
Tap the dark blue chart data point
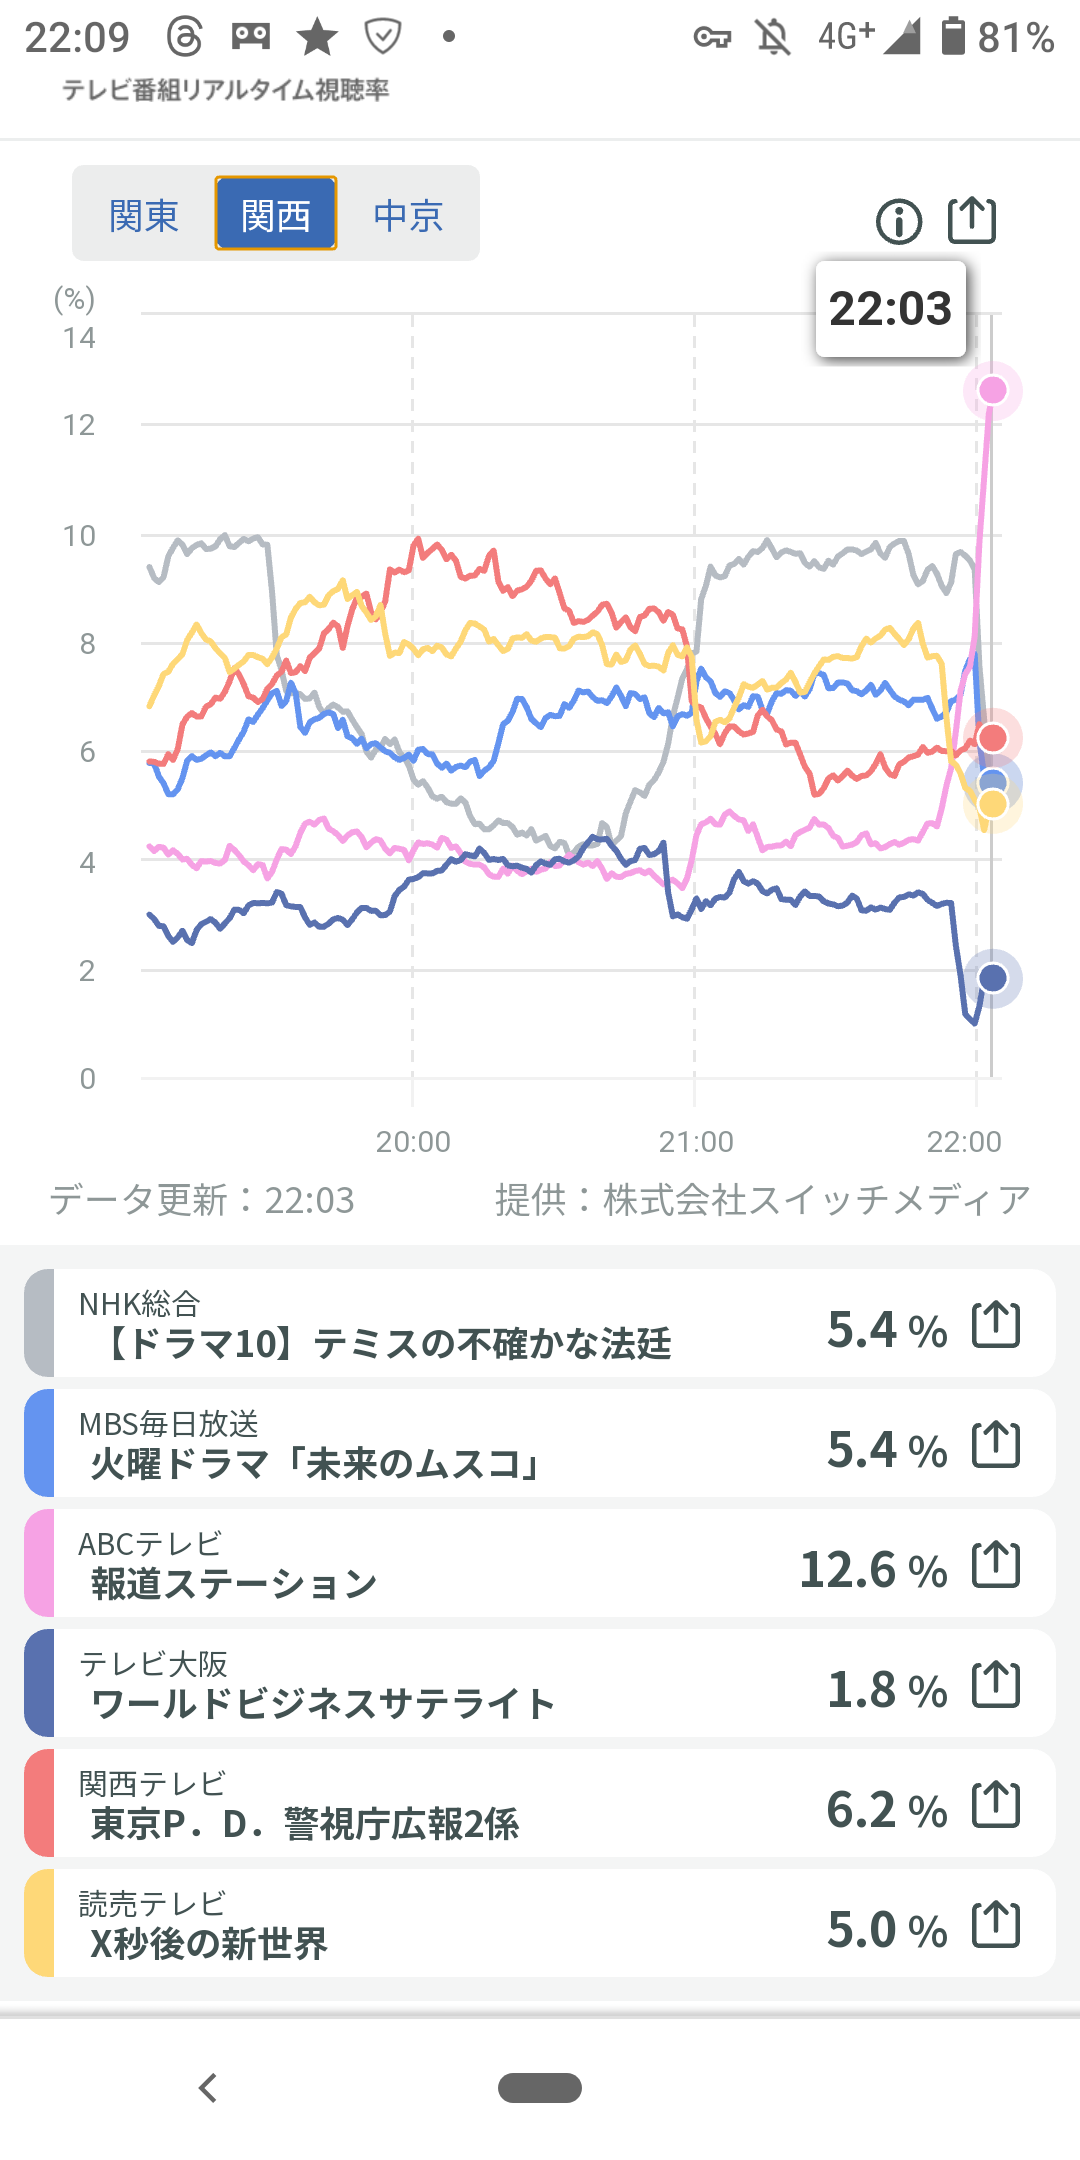pos(992,978)
